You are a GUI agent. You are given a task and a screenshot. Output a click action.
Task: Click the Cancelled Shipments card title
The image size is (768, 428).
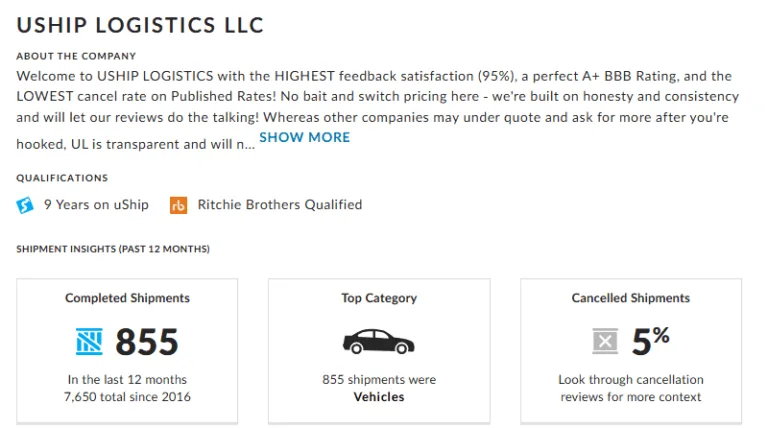coord(631,298)
